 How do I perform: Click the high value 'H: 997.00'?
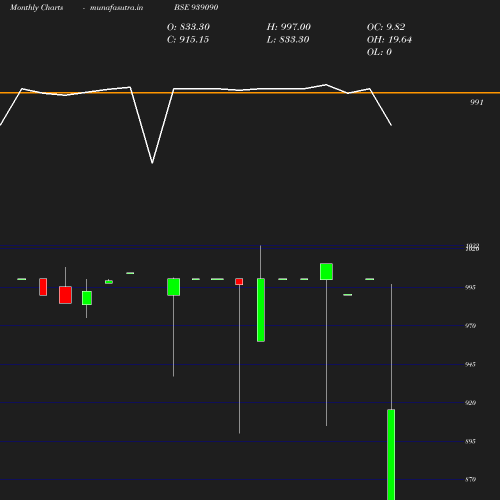(288, 27)
